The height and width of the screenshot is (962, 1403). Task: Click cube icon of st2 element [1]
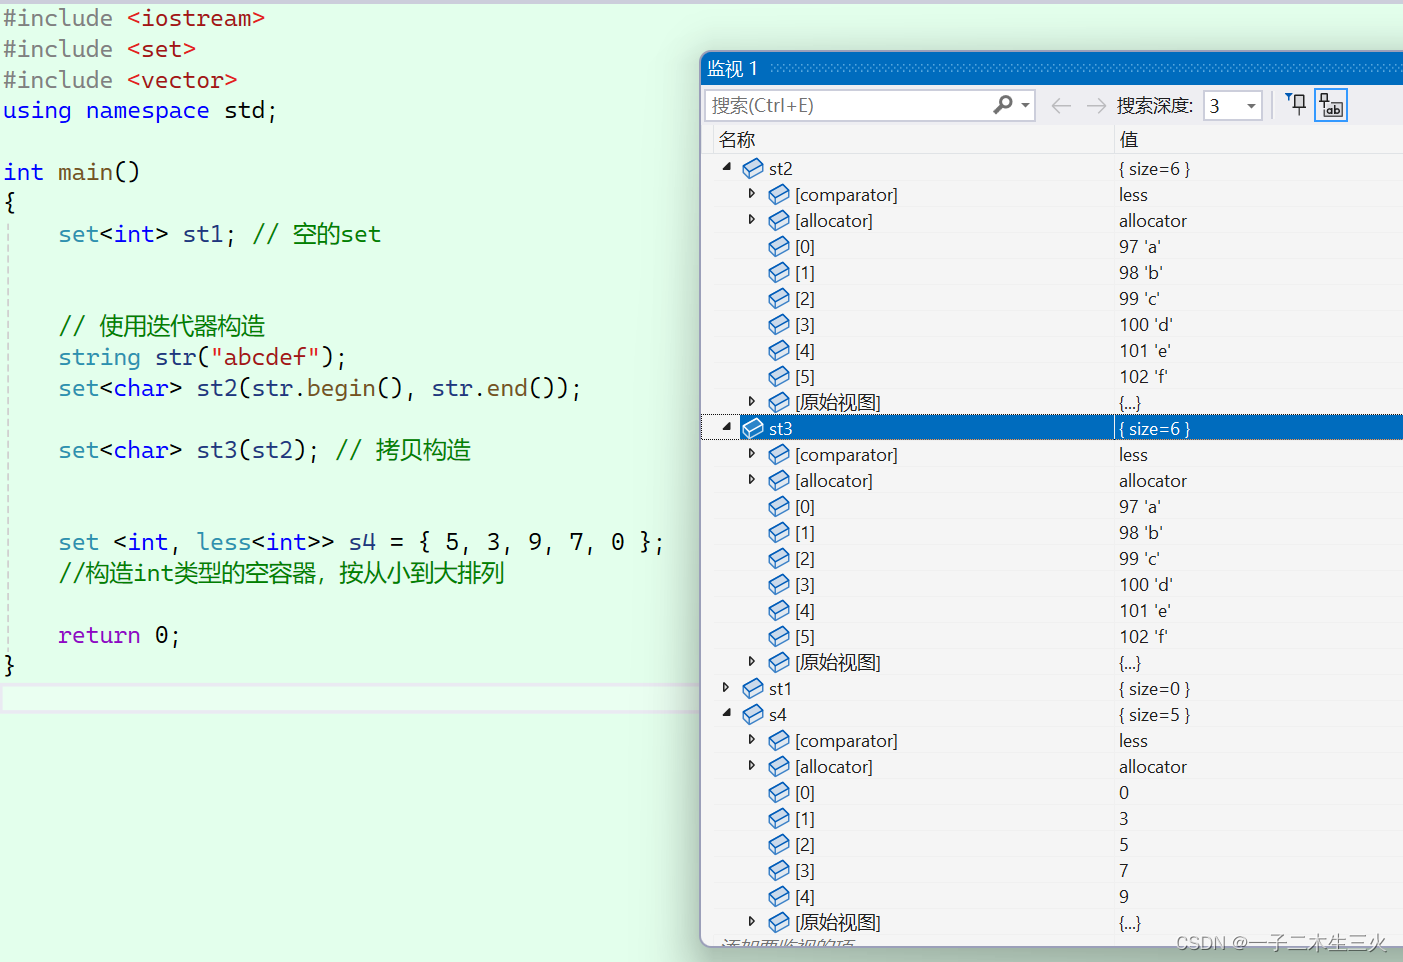(779, 272)
